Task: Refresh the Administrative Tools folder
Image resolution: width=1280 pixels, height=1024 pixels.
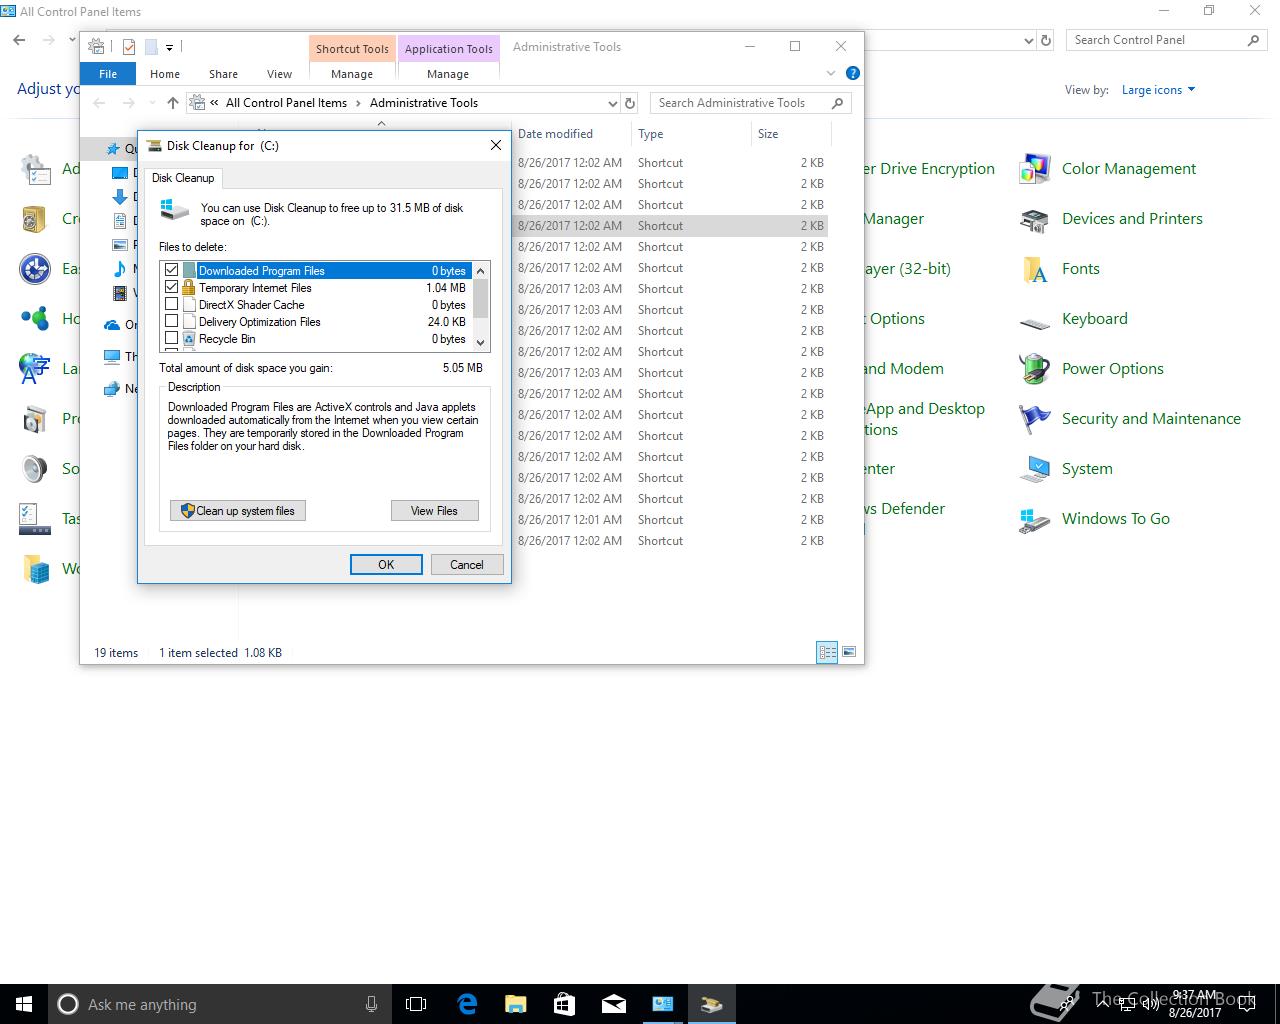Action: 630,103
